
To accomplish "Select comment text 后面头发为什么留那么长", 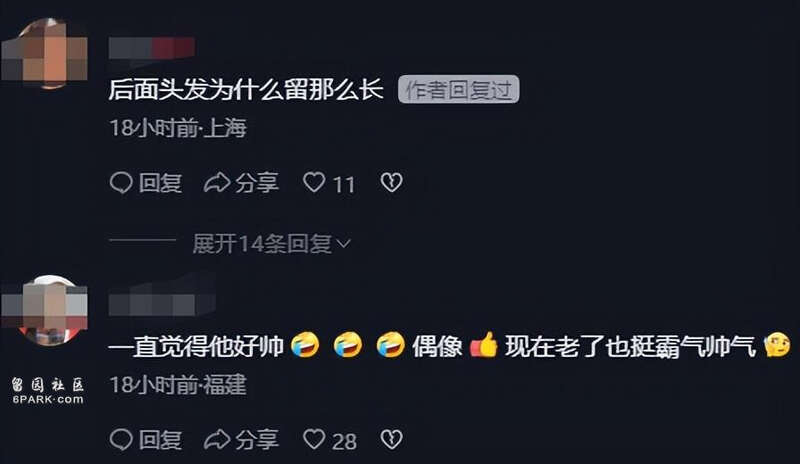I will pos(246,90).
